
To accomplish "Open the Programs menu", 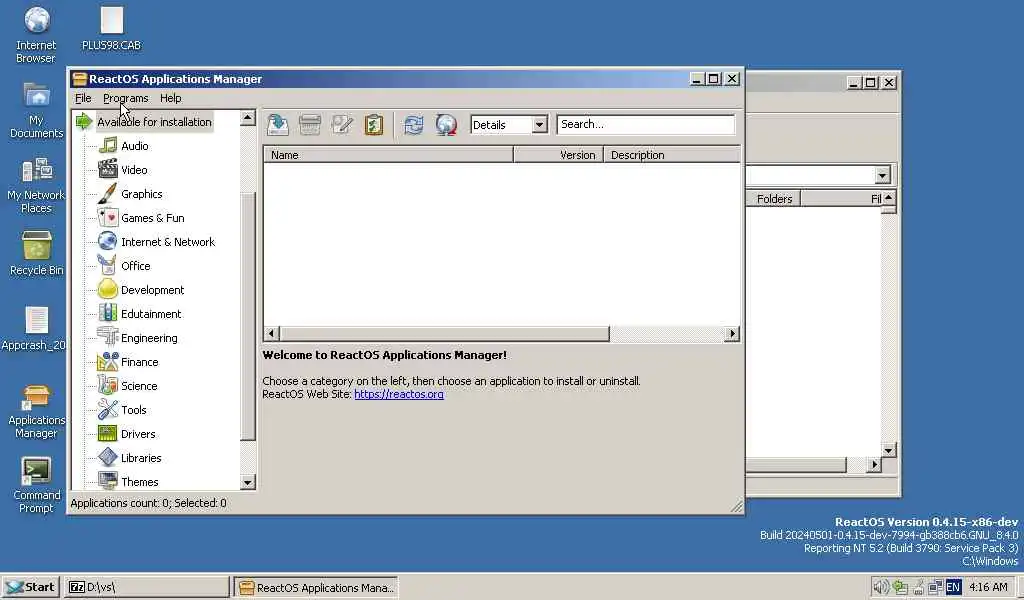I will [x=125, y=98].
